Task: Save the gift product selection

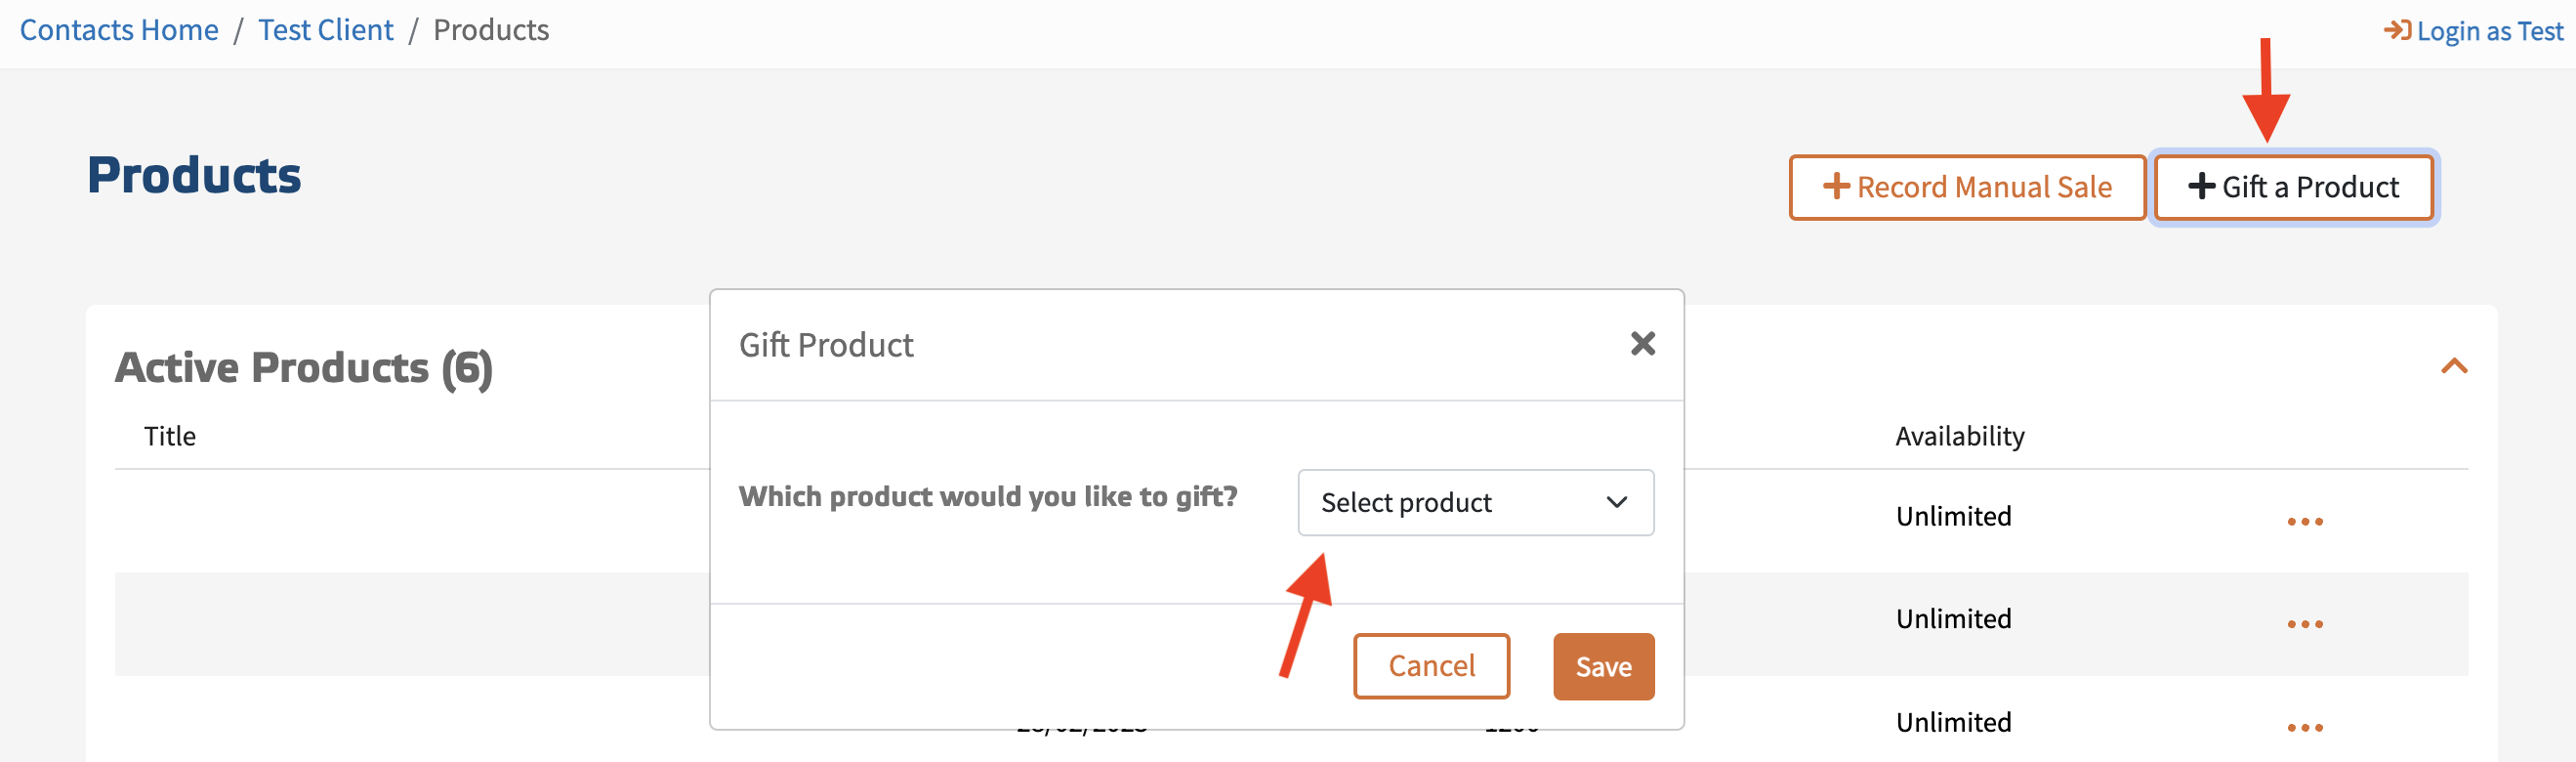Action: pyautogui.click(x=1603, y=666)
